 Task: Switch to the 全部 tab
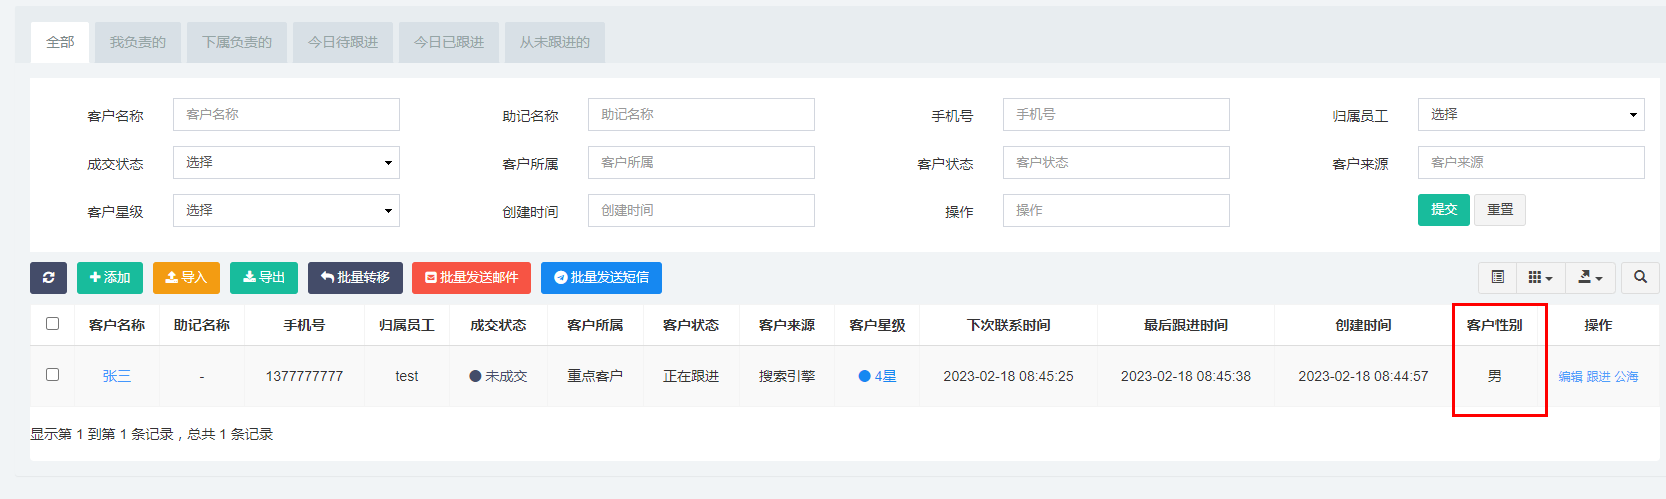tap(60, 42)
